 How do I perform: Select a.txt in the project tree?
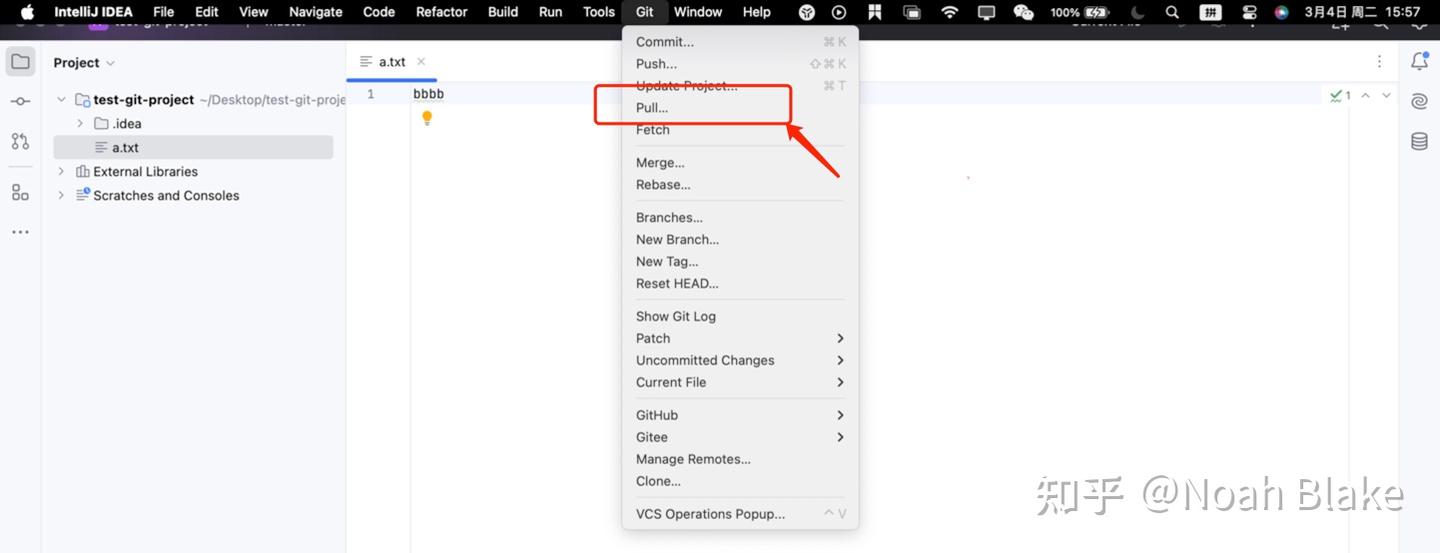(125, 148)
